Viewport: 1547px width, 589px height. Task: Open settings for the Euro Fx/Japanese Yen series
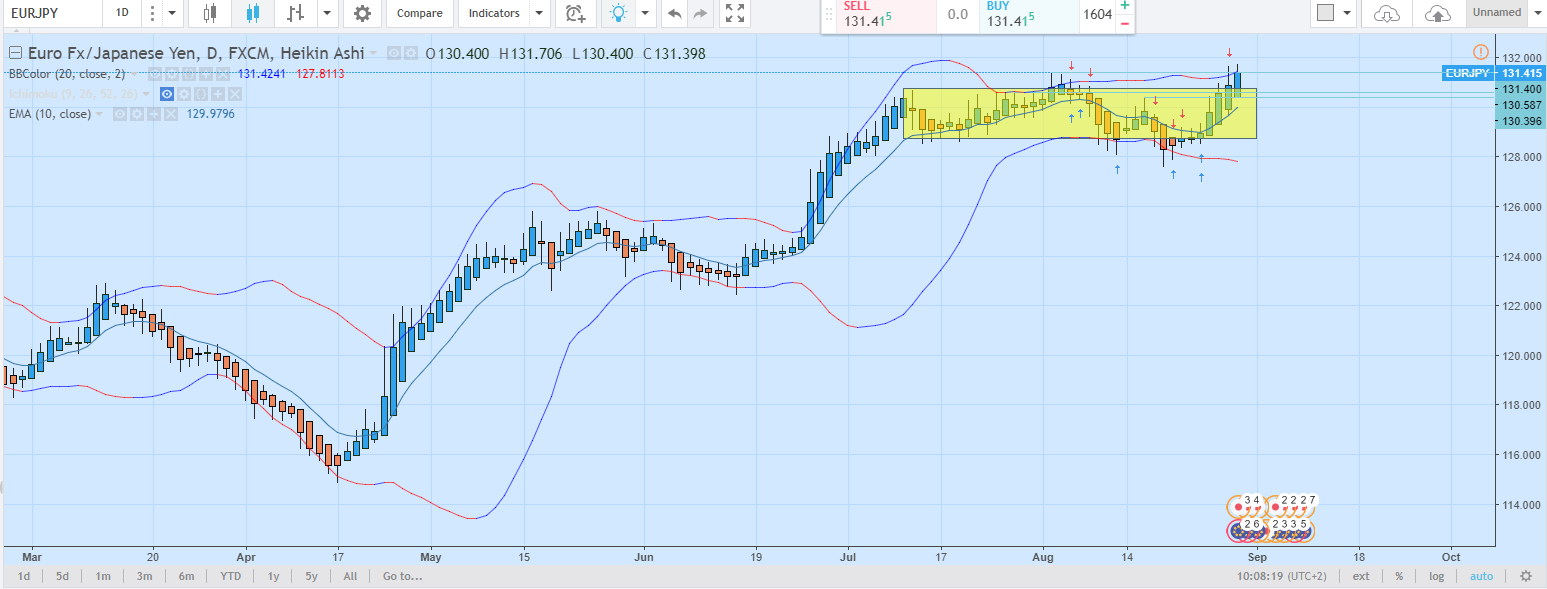[411, 53]
